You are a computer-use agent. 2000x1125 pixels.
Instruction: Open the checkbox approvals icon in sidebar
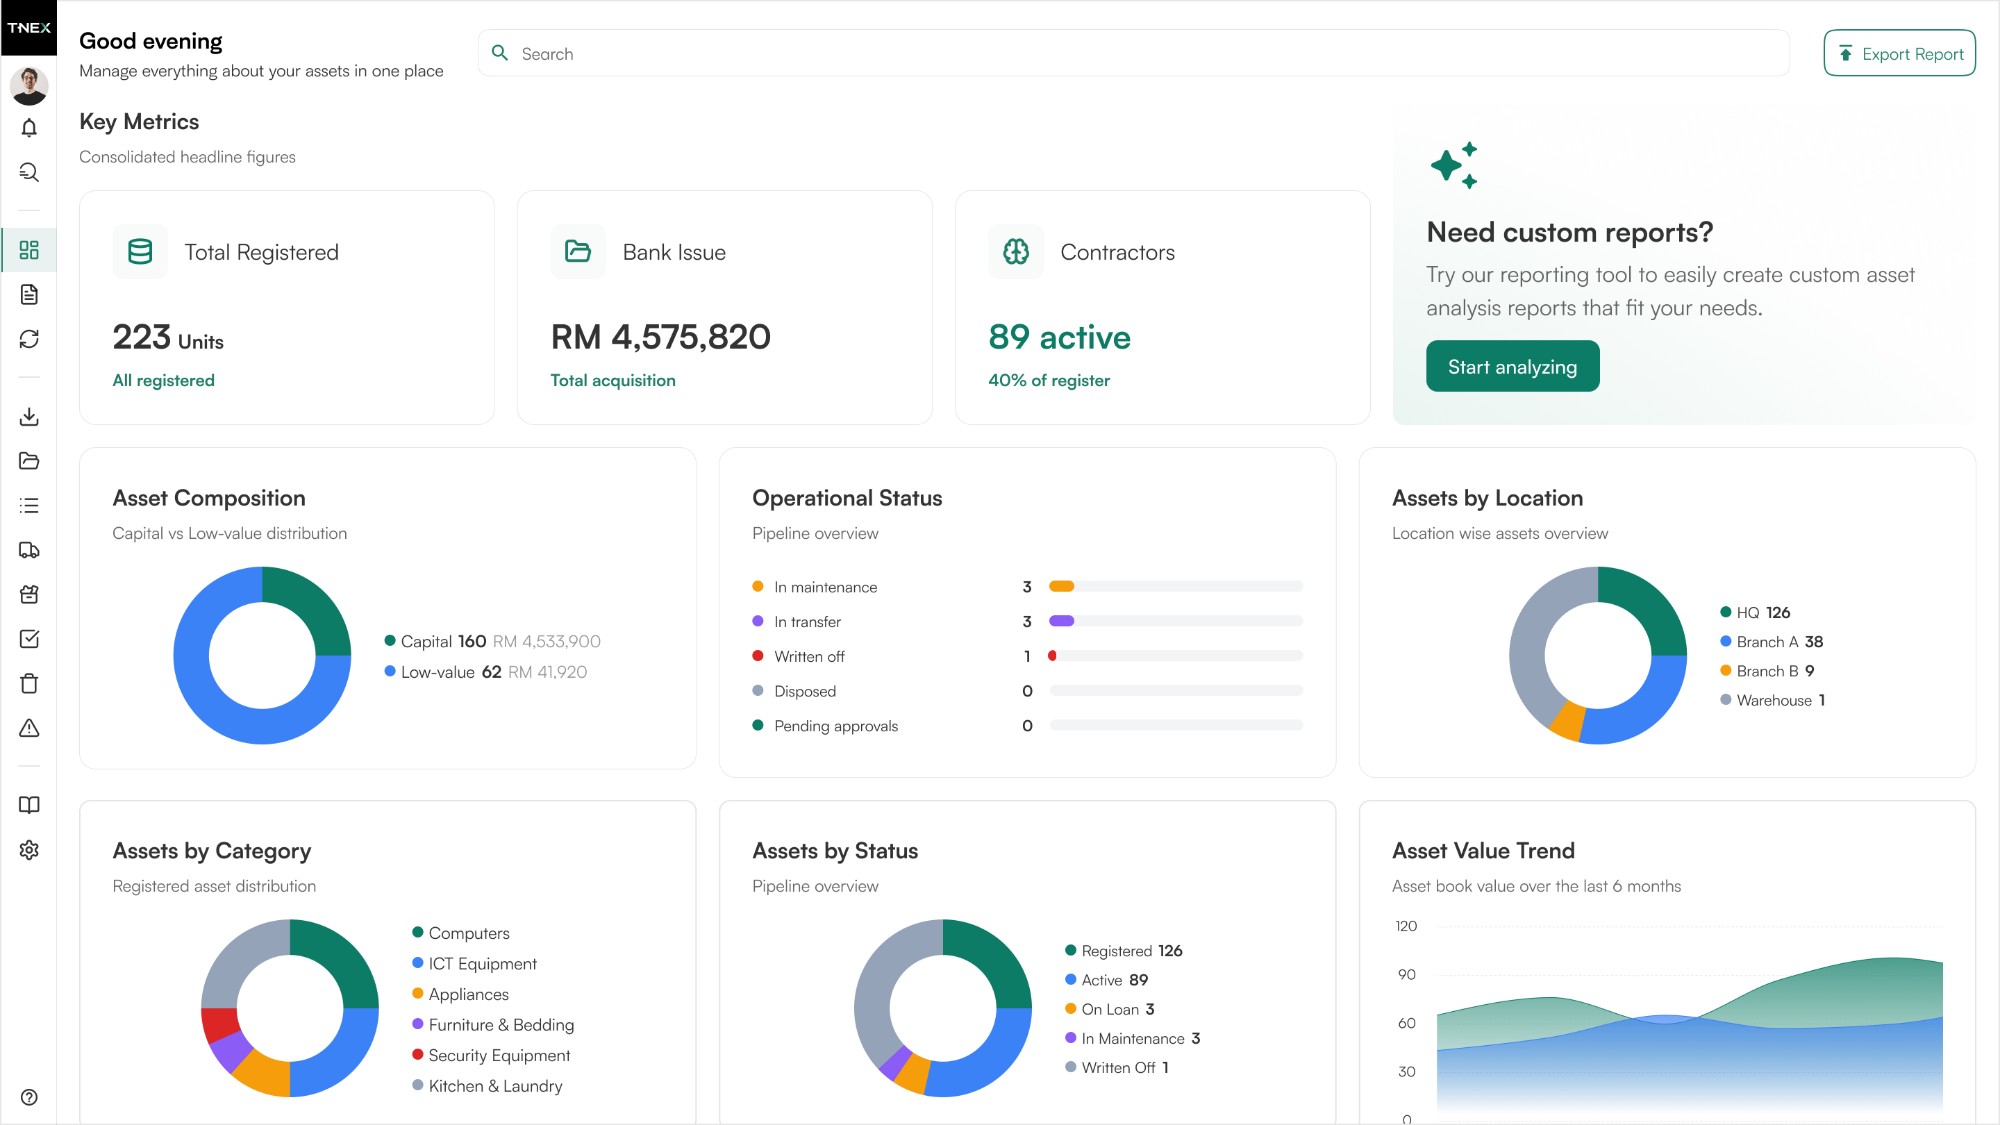29,639
